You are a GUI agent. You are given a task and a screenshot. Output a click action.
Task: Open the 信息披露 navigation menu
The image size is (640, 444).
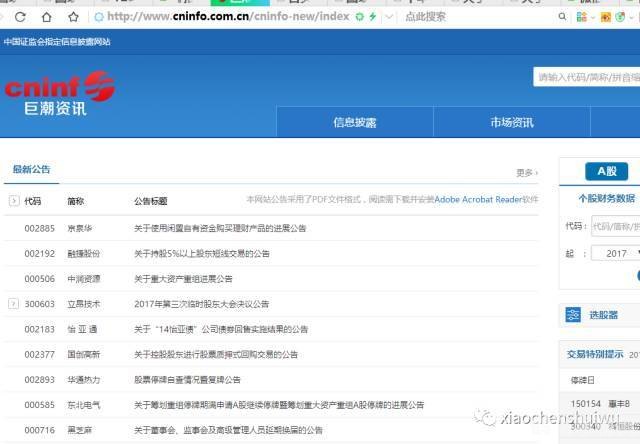(355, 122)
